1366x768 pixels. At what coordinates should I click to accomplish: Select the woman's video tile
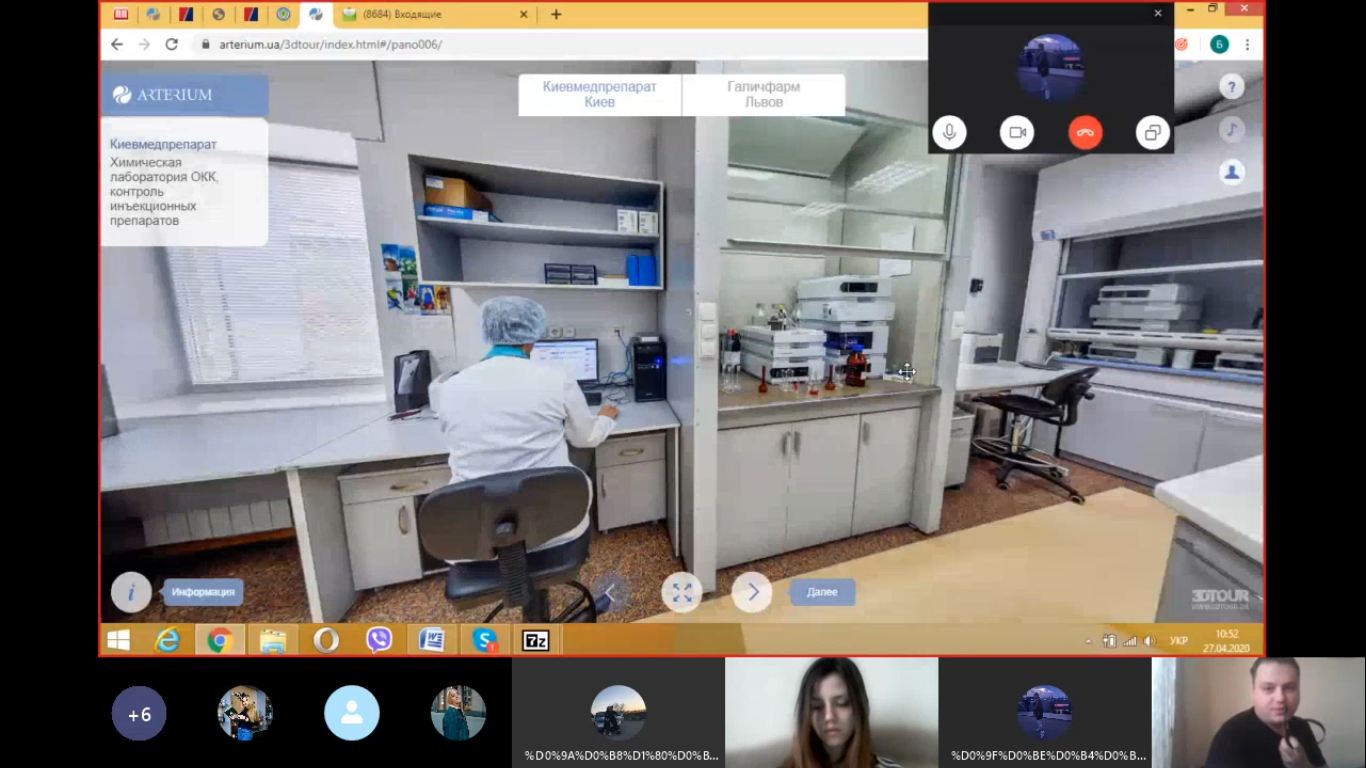click(832, 712)
